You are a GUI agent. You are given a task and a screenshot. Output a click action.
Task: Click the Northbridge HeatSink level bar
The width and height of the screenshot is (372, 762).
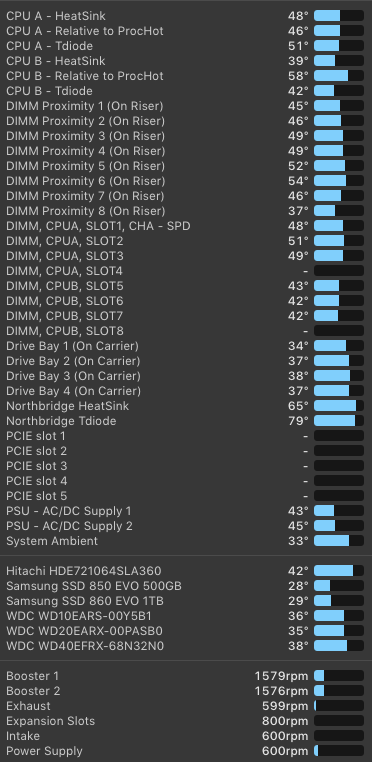point(338,406)
